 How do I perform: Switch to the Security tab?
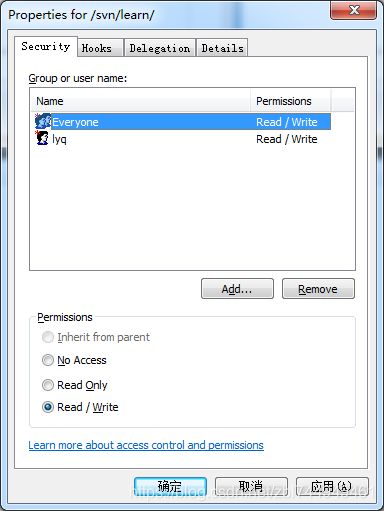click(x=46, y=46)
